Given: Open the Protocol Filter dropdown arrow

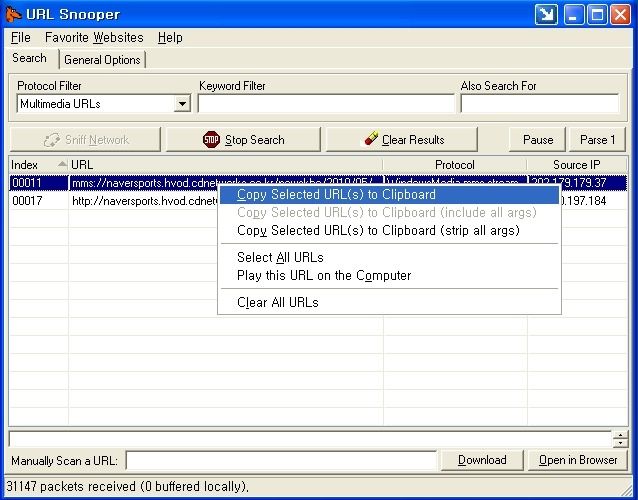Looking at the screenshot, I should tap(182, 104).
